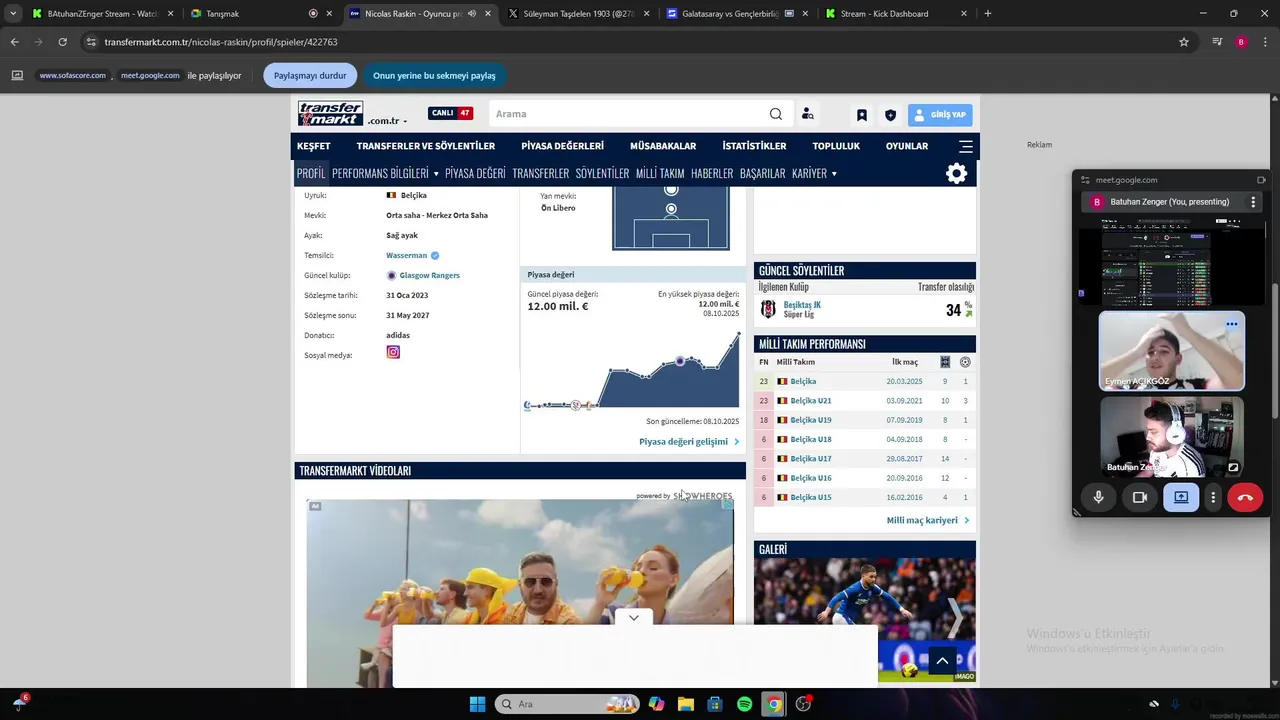Open the Piyasa değeri gelişimi link
This screenshot has height=720, width=1280.
click(689, 441)
